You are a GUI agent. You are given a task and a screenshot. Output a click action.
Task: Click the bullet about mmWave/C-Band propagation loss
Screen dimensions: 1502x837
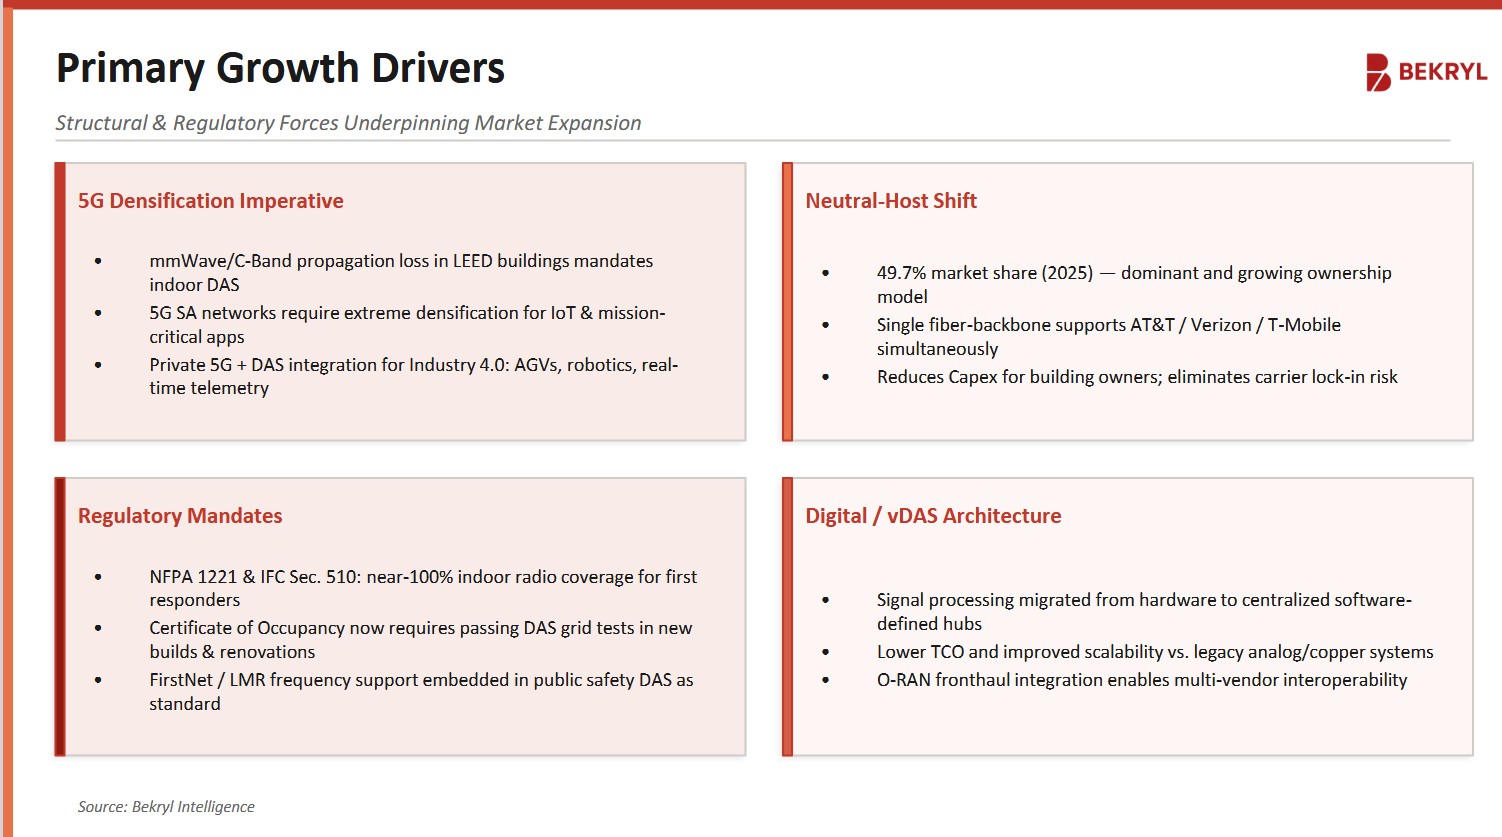pyautogui.click(x=401, y=273)
